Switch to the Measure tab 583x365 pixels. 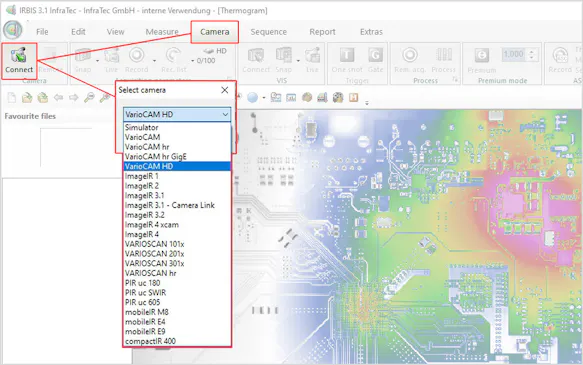[x=162, y=32]
